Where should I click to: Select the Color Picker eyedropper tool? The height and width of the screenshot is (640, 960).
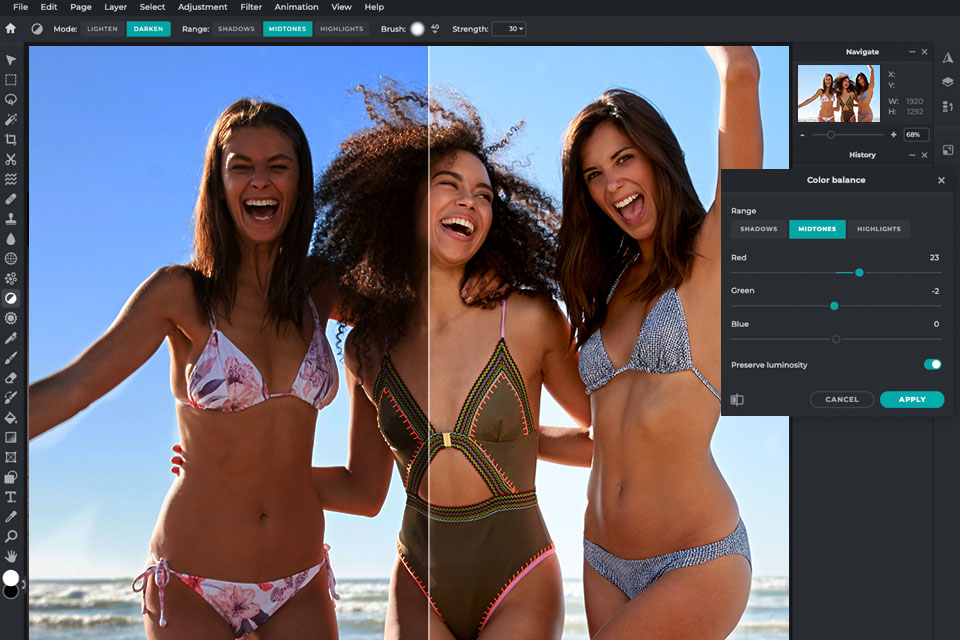point(10,517)
